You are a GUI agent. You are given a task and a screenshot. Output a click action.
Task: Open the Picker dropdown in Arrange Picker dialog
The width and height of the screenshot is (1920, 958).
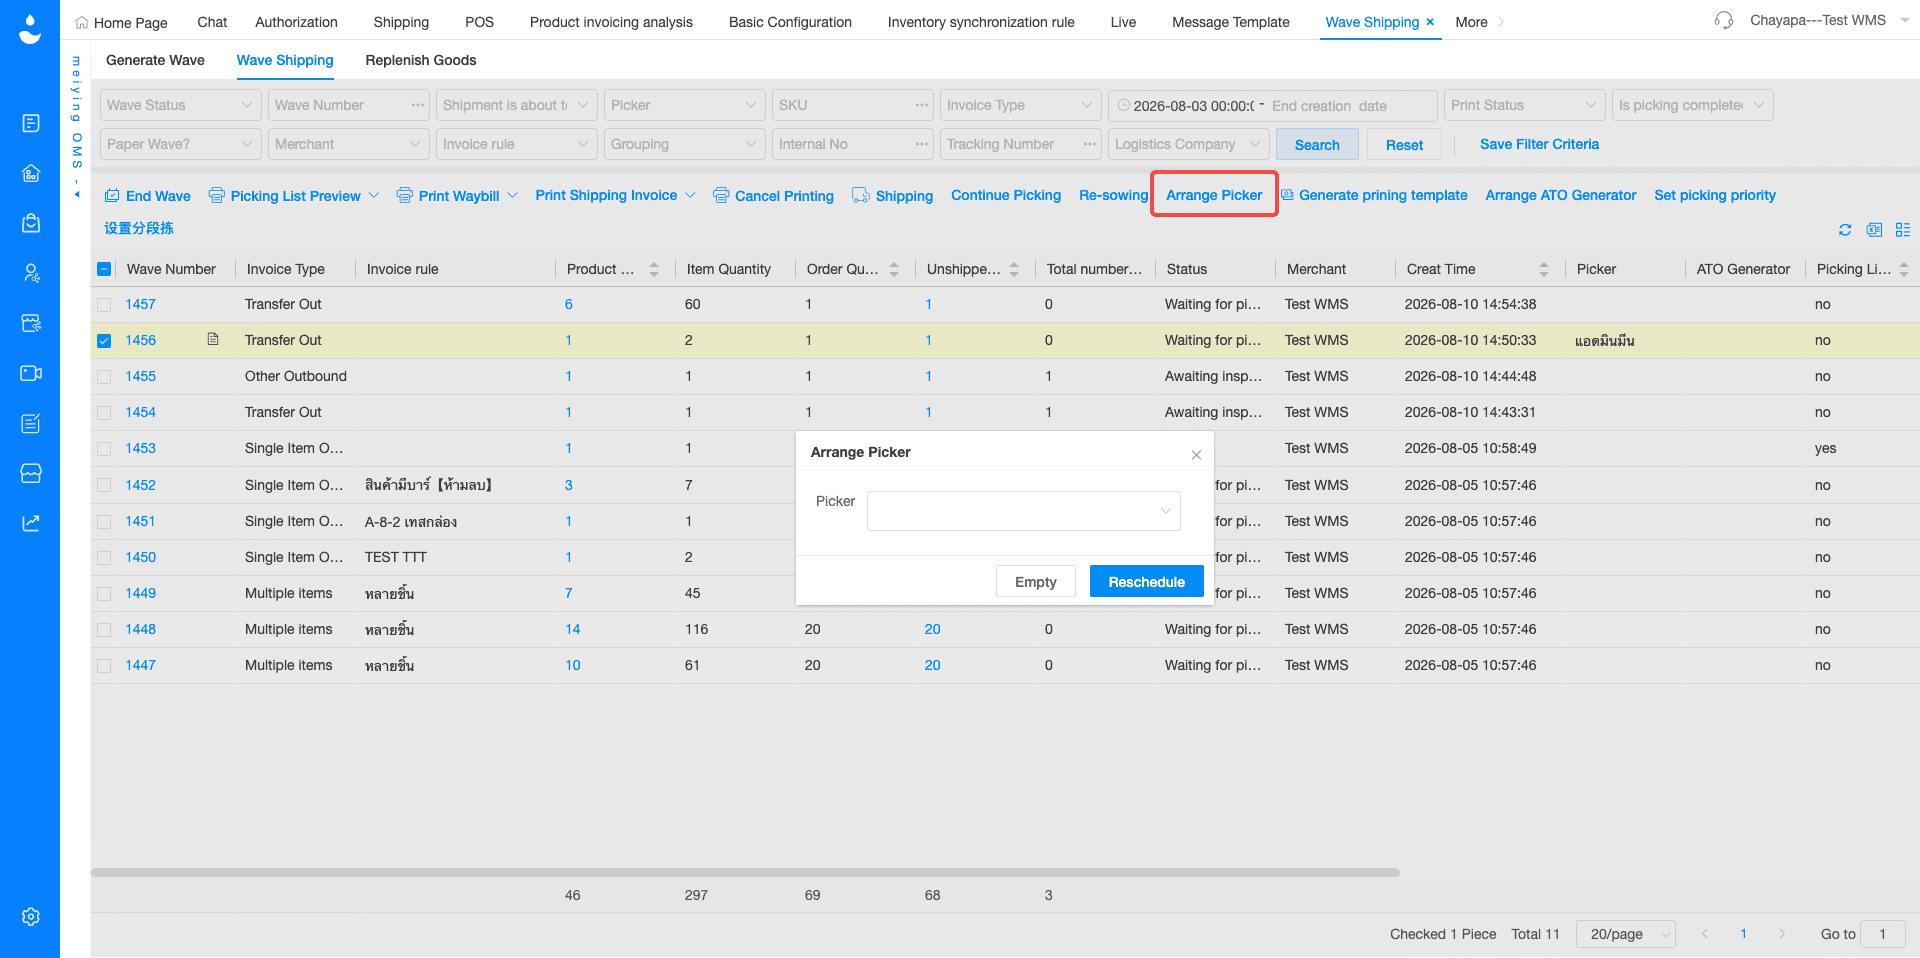1024,511
